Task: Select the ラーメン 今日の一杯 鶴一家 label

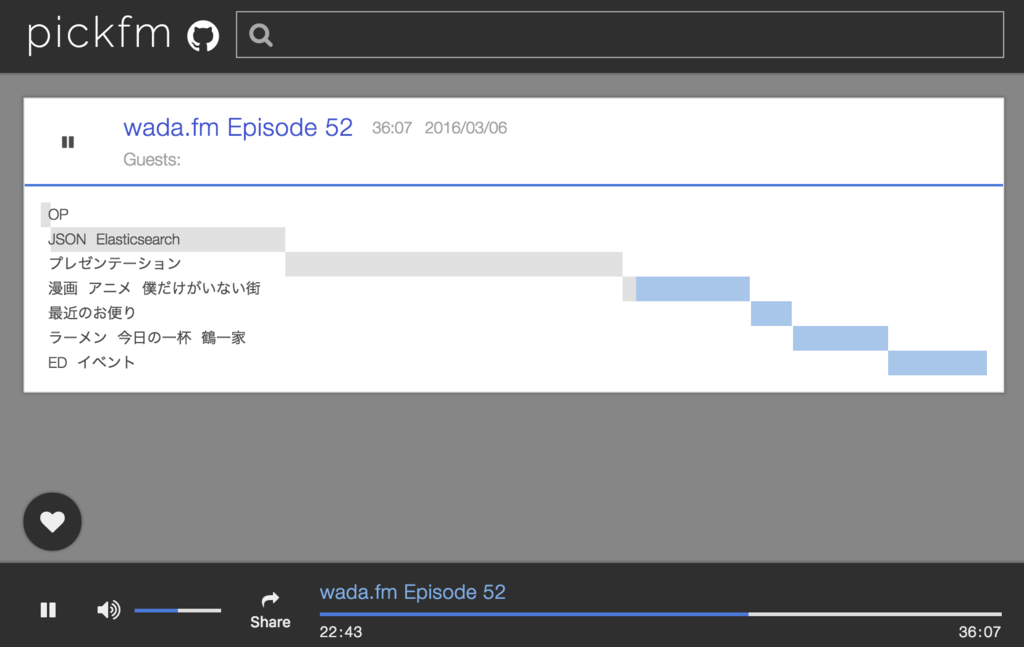Action: pyautogui.click(x=146, y=338)
